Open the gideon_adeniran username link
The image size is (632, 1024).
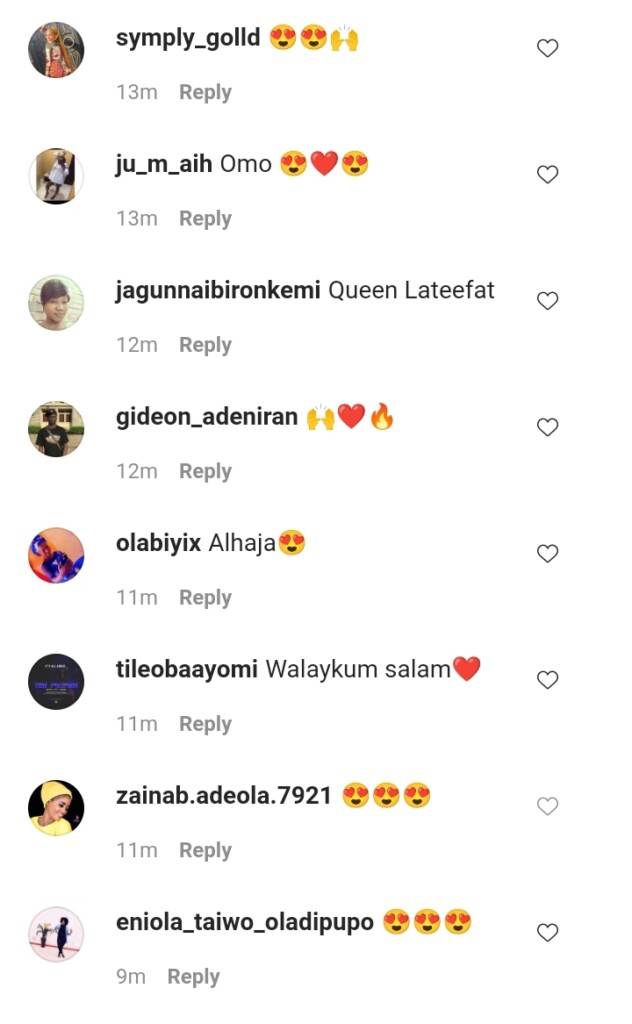tap(206, 417)
